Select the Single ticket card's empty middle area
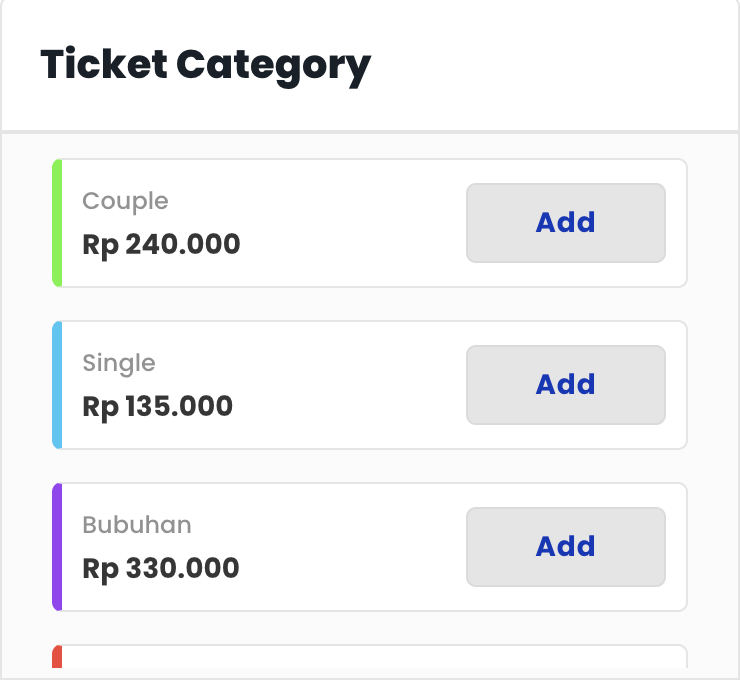 coord(350,385)
